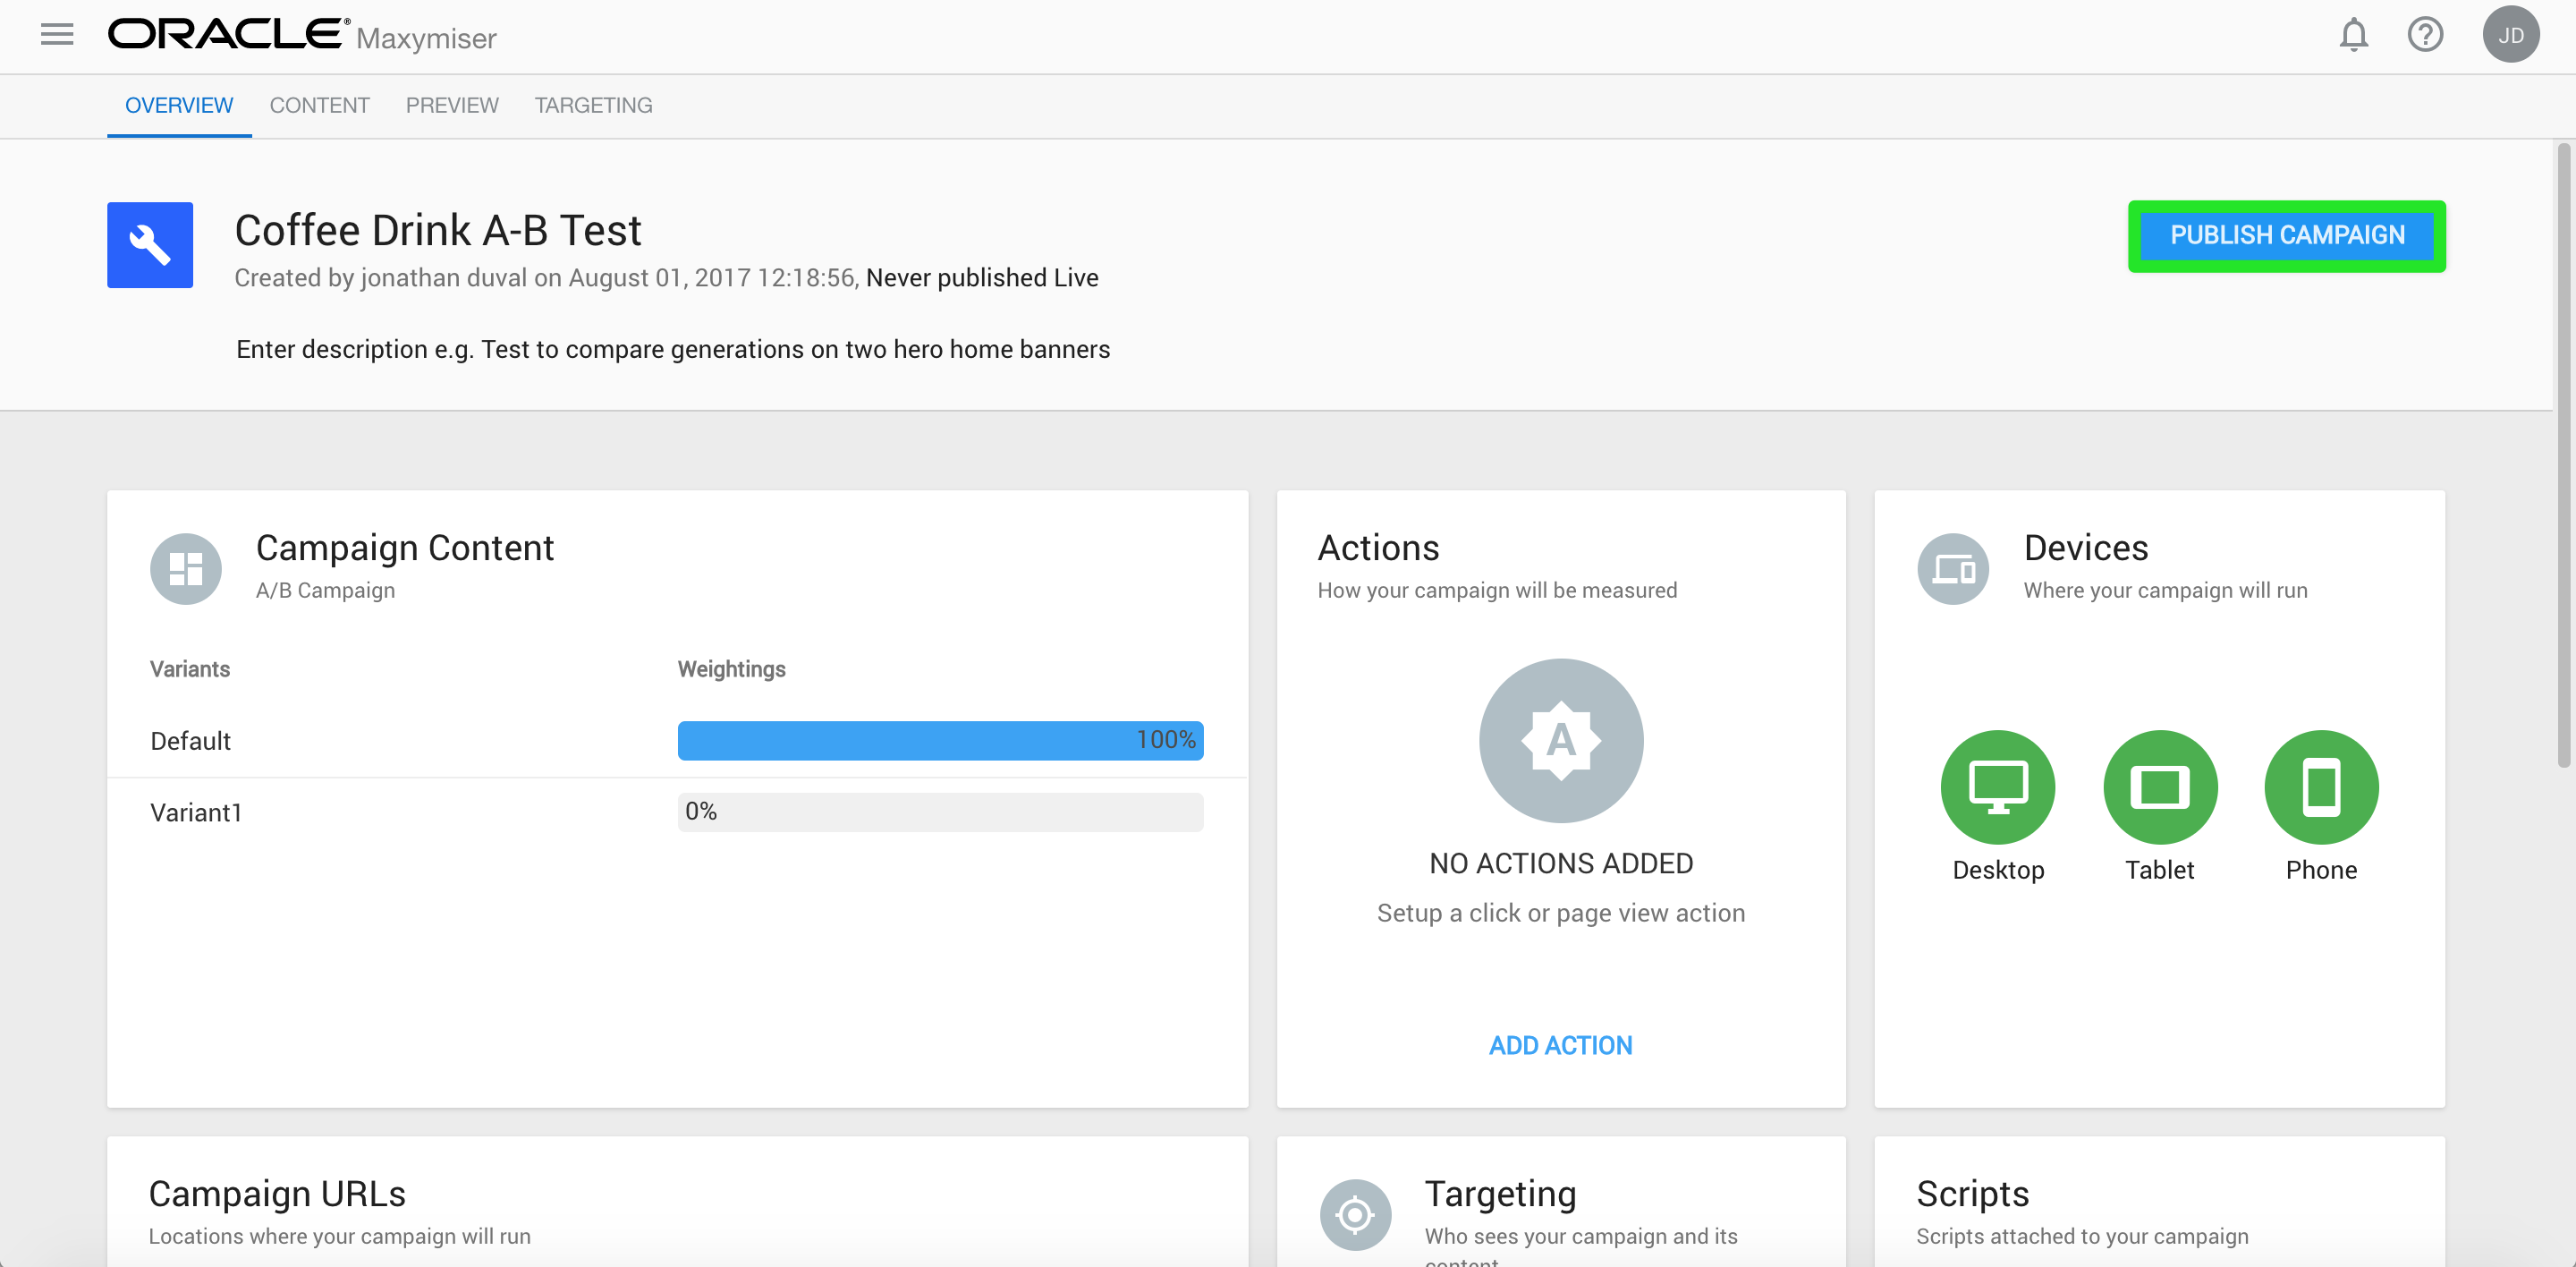Screen dimensions: 2576x1267
Task: Click the large Actions badge icon
Action: point(1560,741)
